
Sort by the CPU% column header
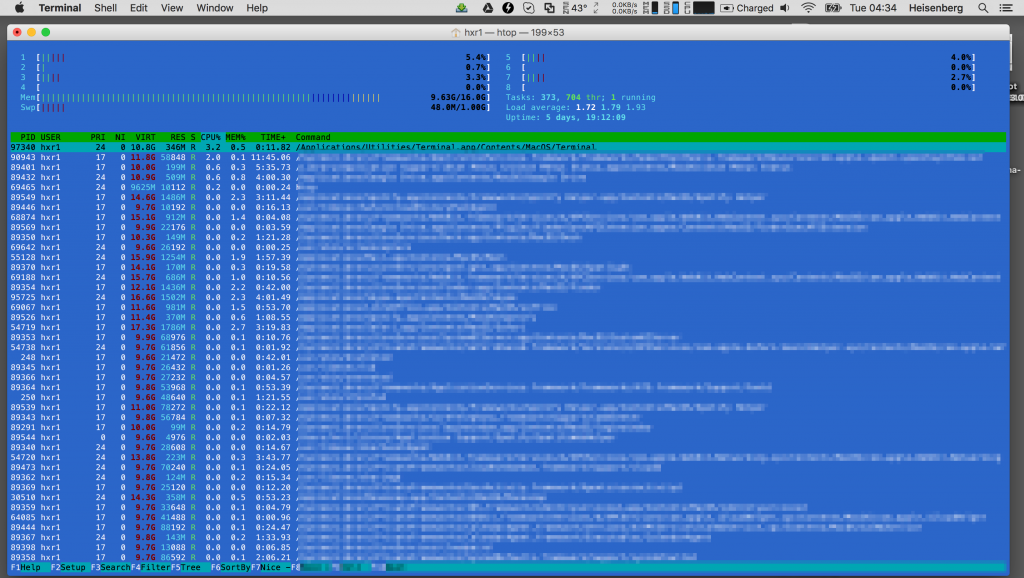(211, 137)
